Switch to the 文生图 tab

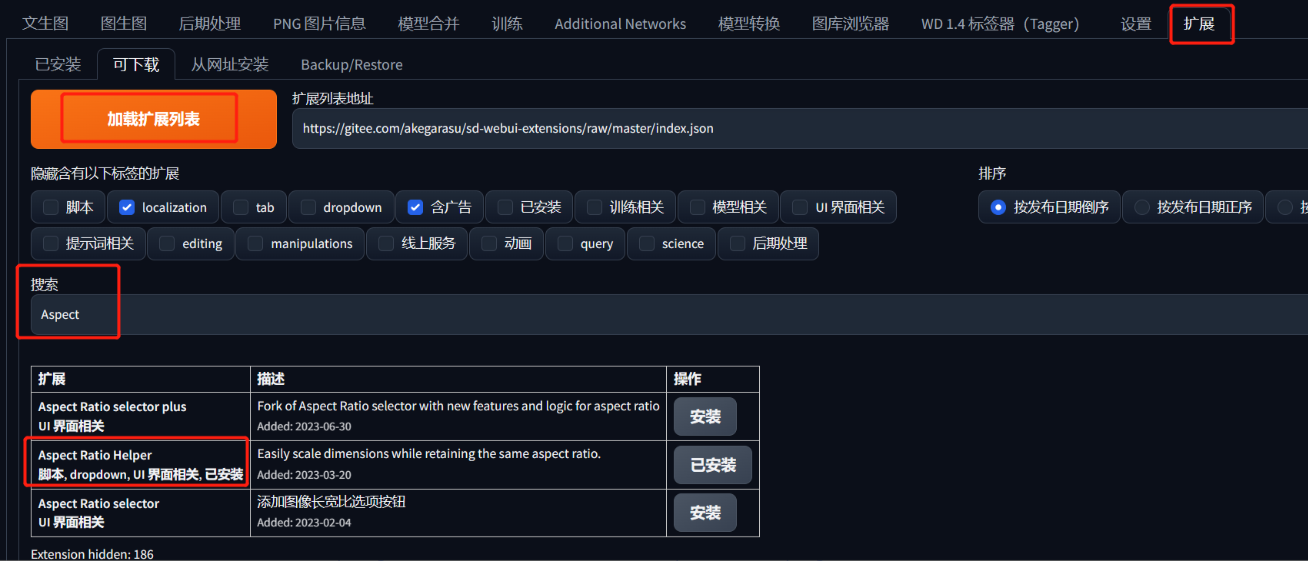point(45,23)
